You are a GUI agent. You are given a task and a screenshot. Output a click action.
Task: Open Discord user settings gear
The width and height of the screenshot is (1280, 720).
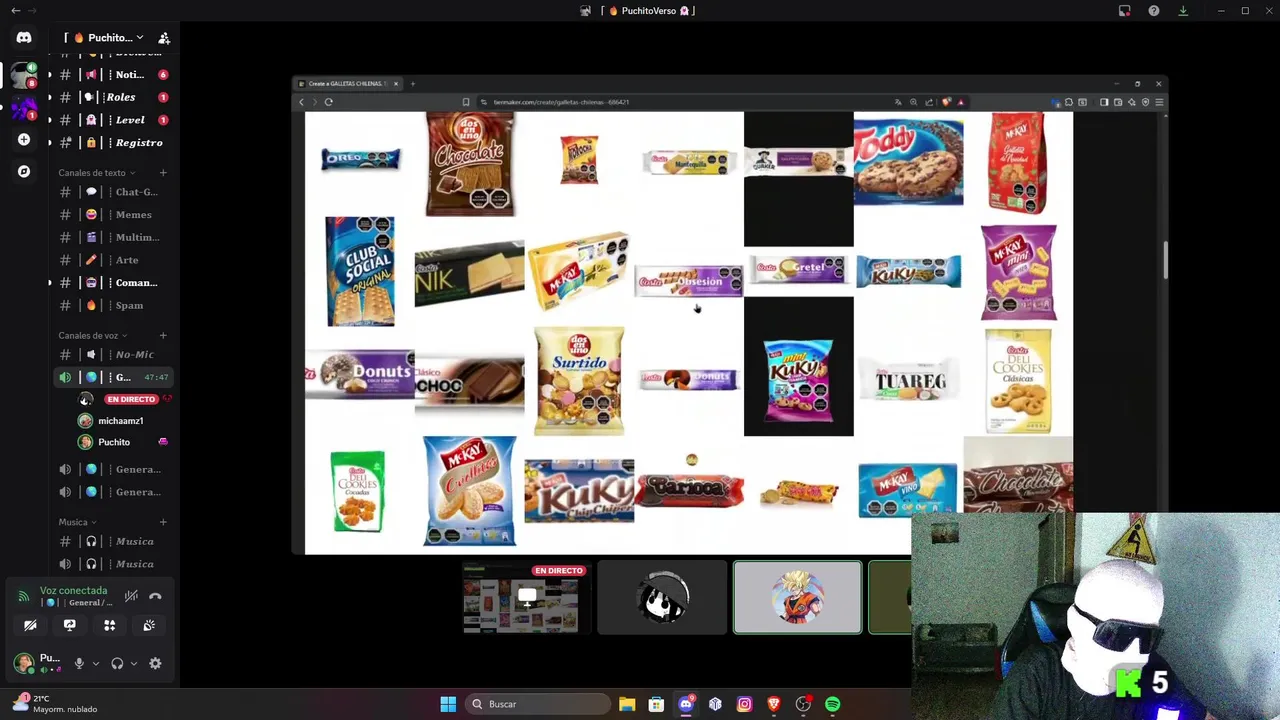(x=155, y=663)
